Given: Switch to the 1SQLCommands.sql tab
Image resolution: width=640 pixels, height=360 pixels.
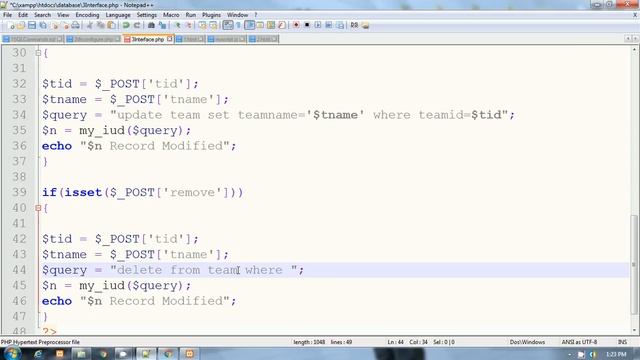Looking at the screenshot, I should (33, 39).
